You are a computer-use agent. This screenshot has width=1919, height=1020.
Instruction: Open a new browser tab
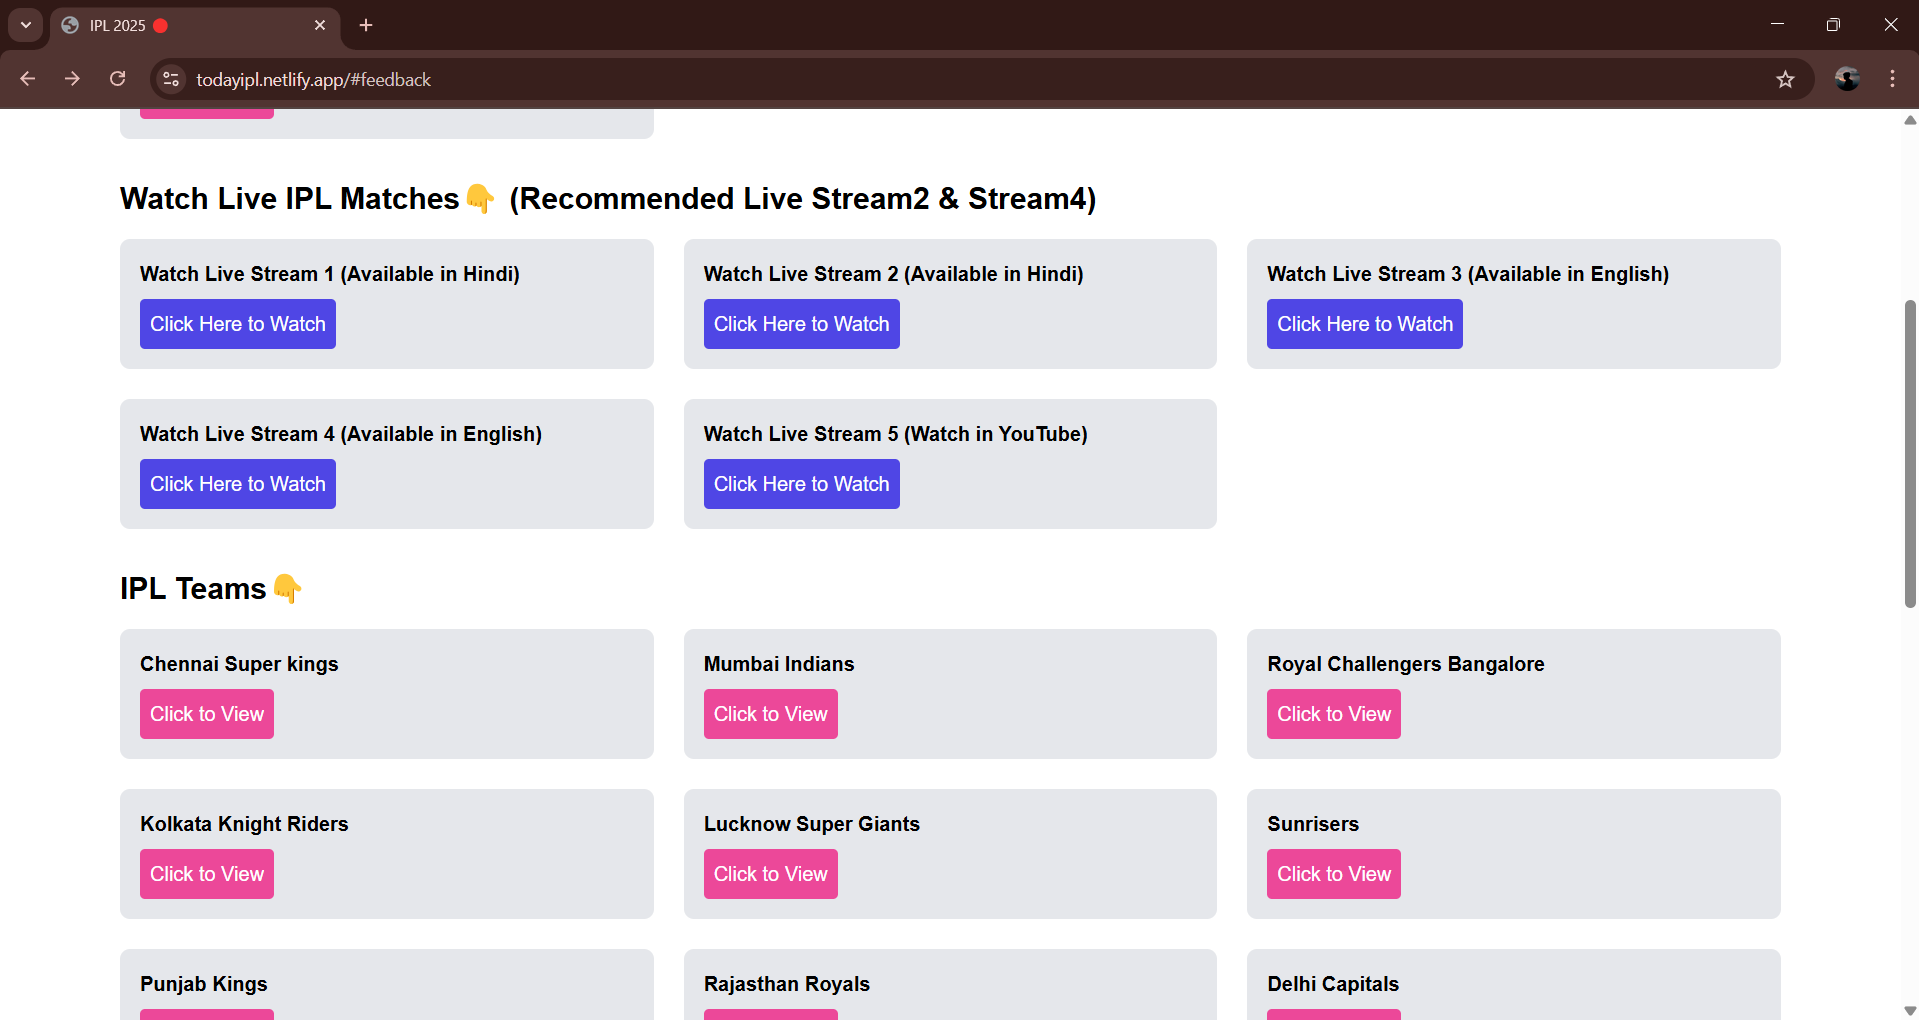pyautogui.click(x=365, y=25)
